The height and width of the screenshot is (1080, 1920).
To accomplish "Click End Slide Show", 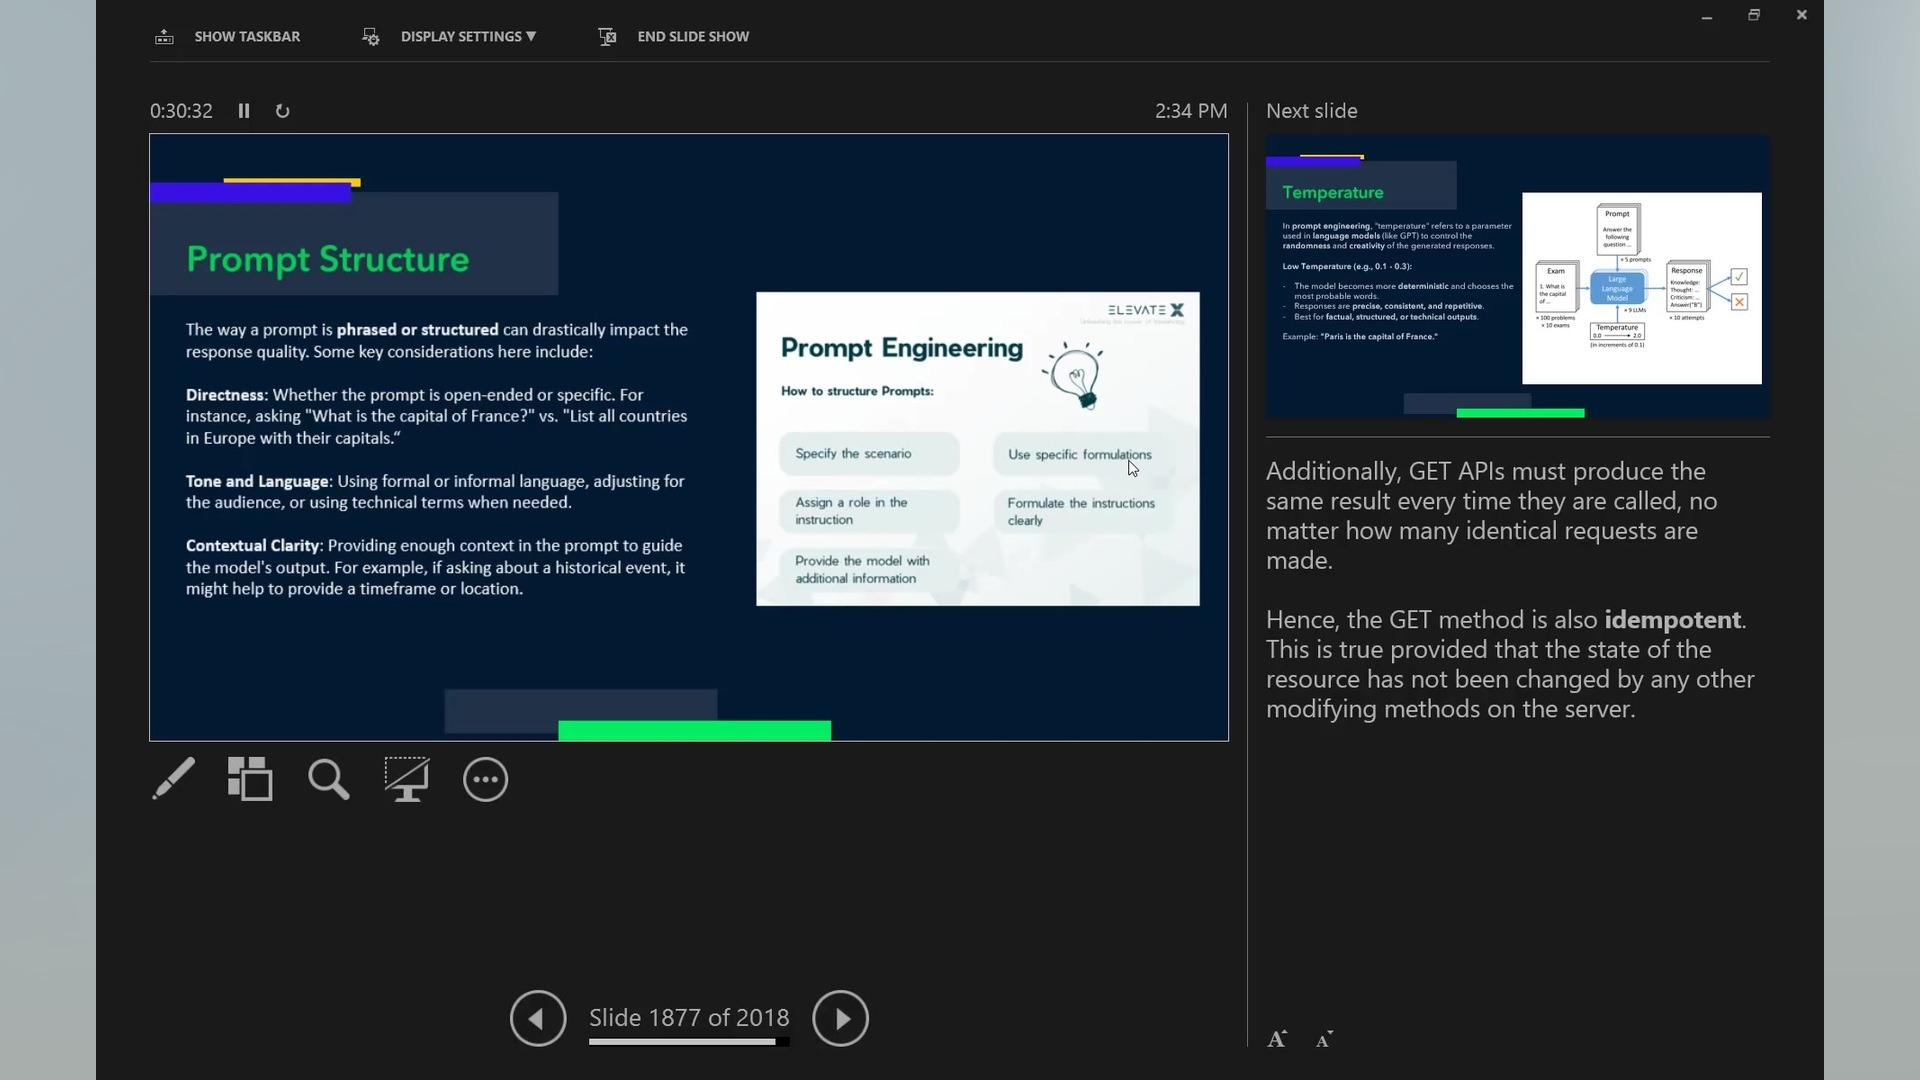I will click(x=693, y=37).
